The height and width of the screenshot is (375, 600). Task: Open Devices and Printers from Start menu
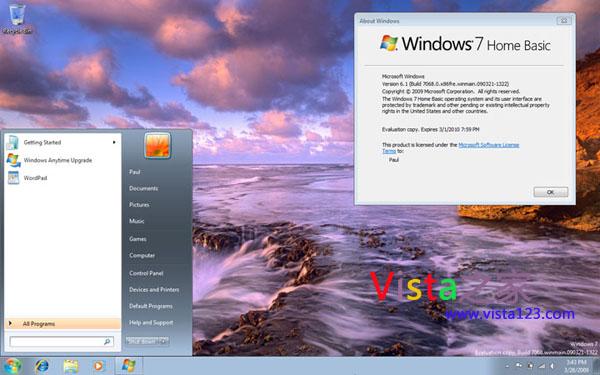[154, 290]
